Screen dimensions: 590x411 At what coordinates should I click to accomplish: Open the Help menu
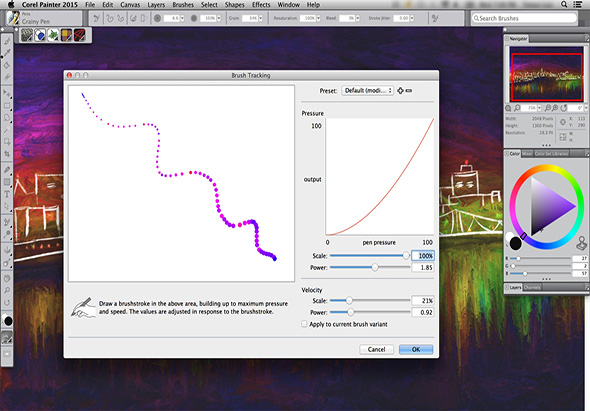313,5
